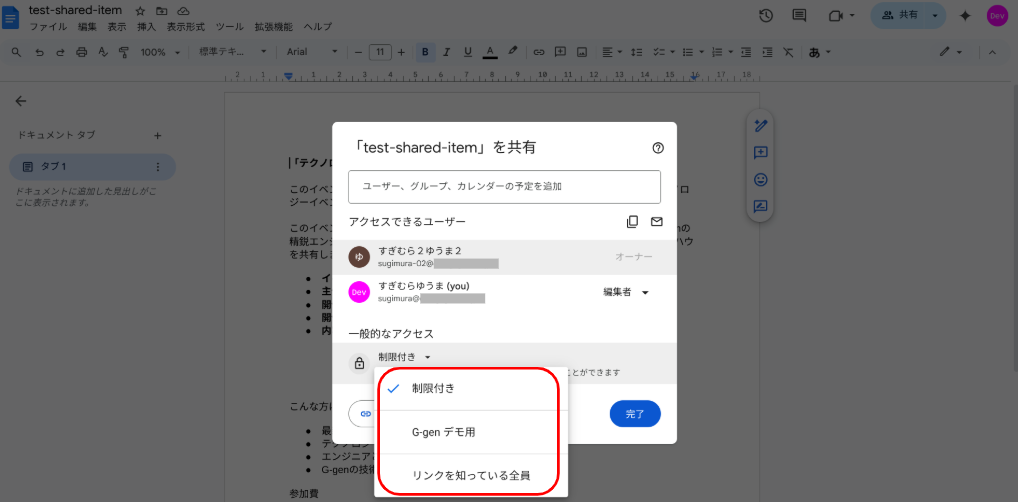Open the checklist dropdown

coord(663,52)
